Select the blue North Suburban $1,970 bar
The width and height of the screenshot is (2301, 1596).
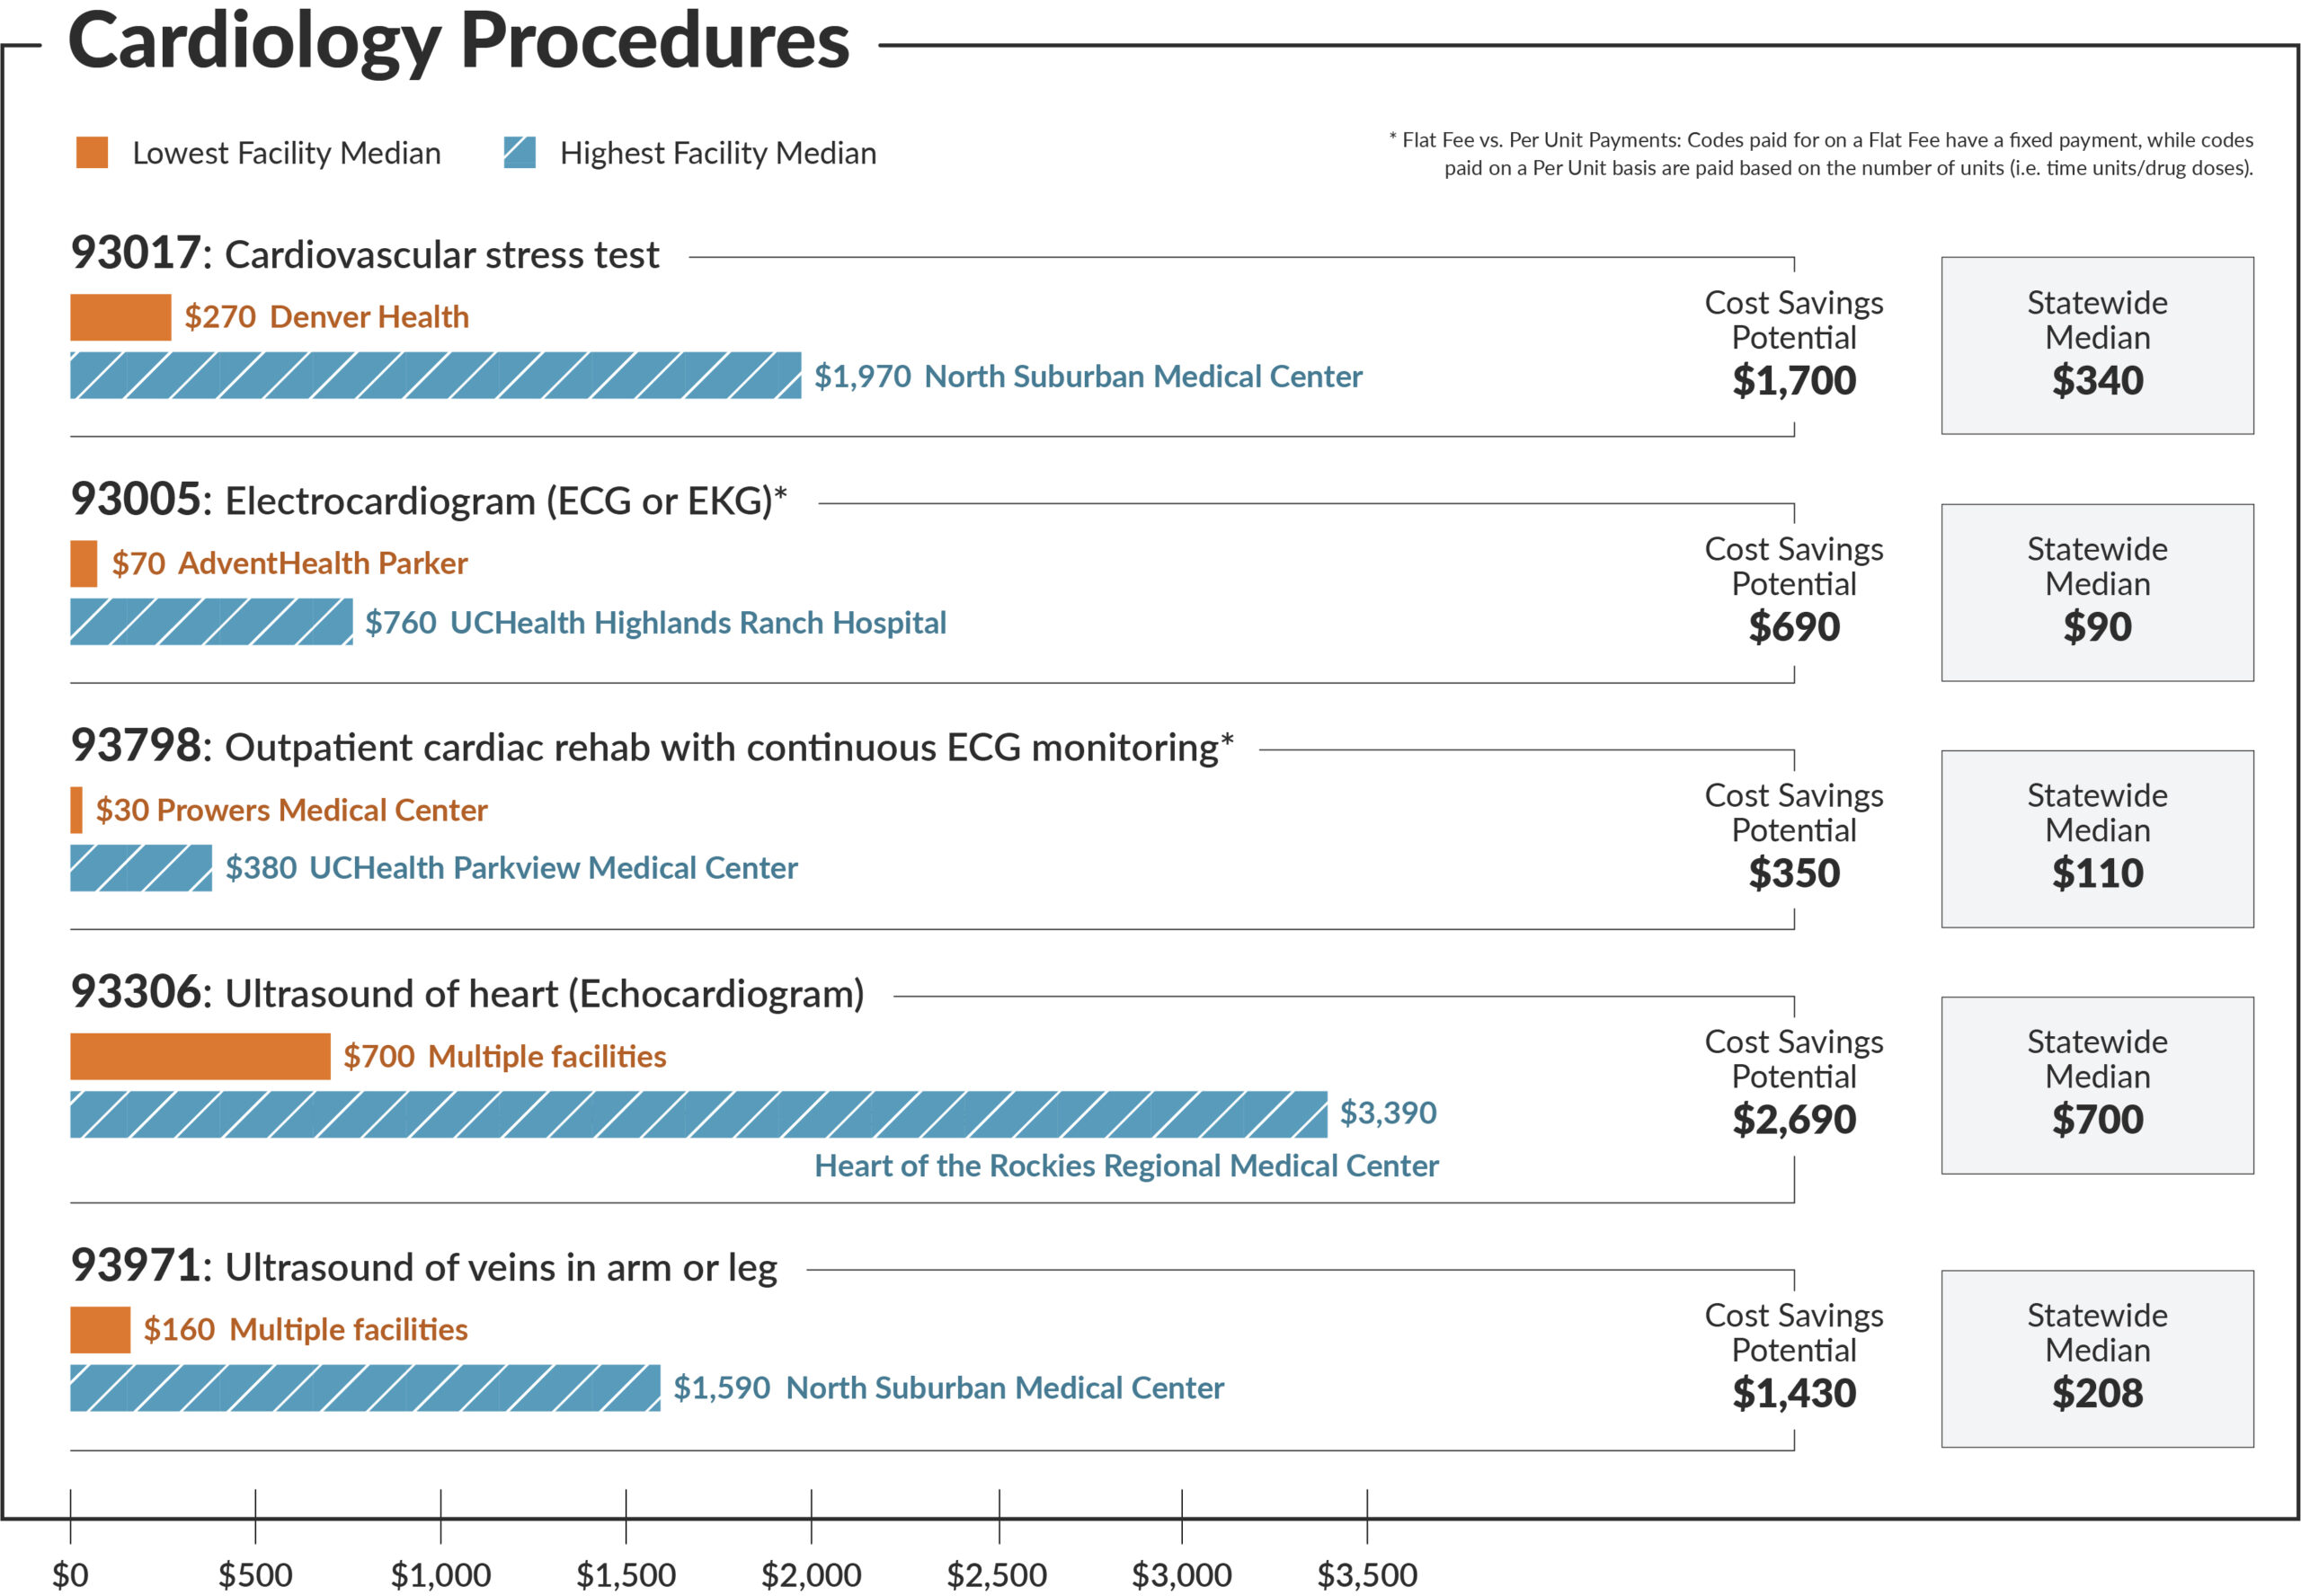point(435,375)
